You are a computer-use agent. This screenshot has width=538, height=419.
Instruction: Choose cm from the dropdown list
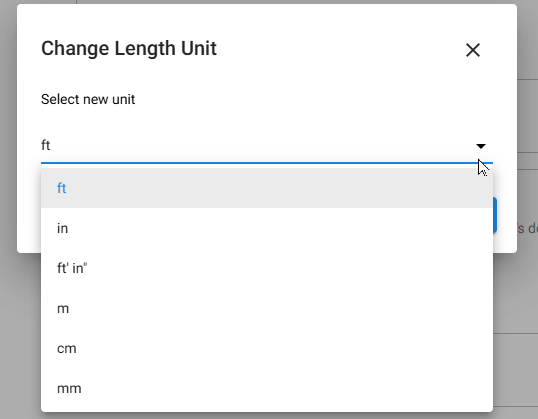[267, 348]
